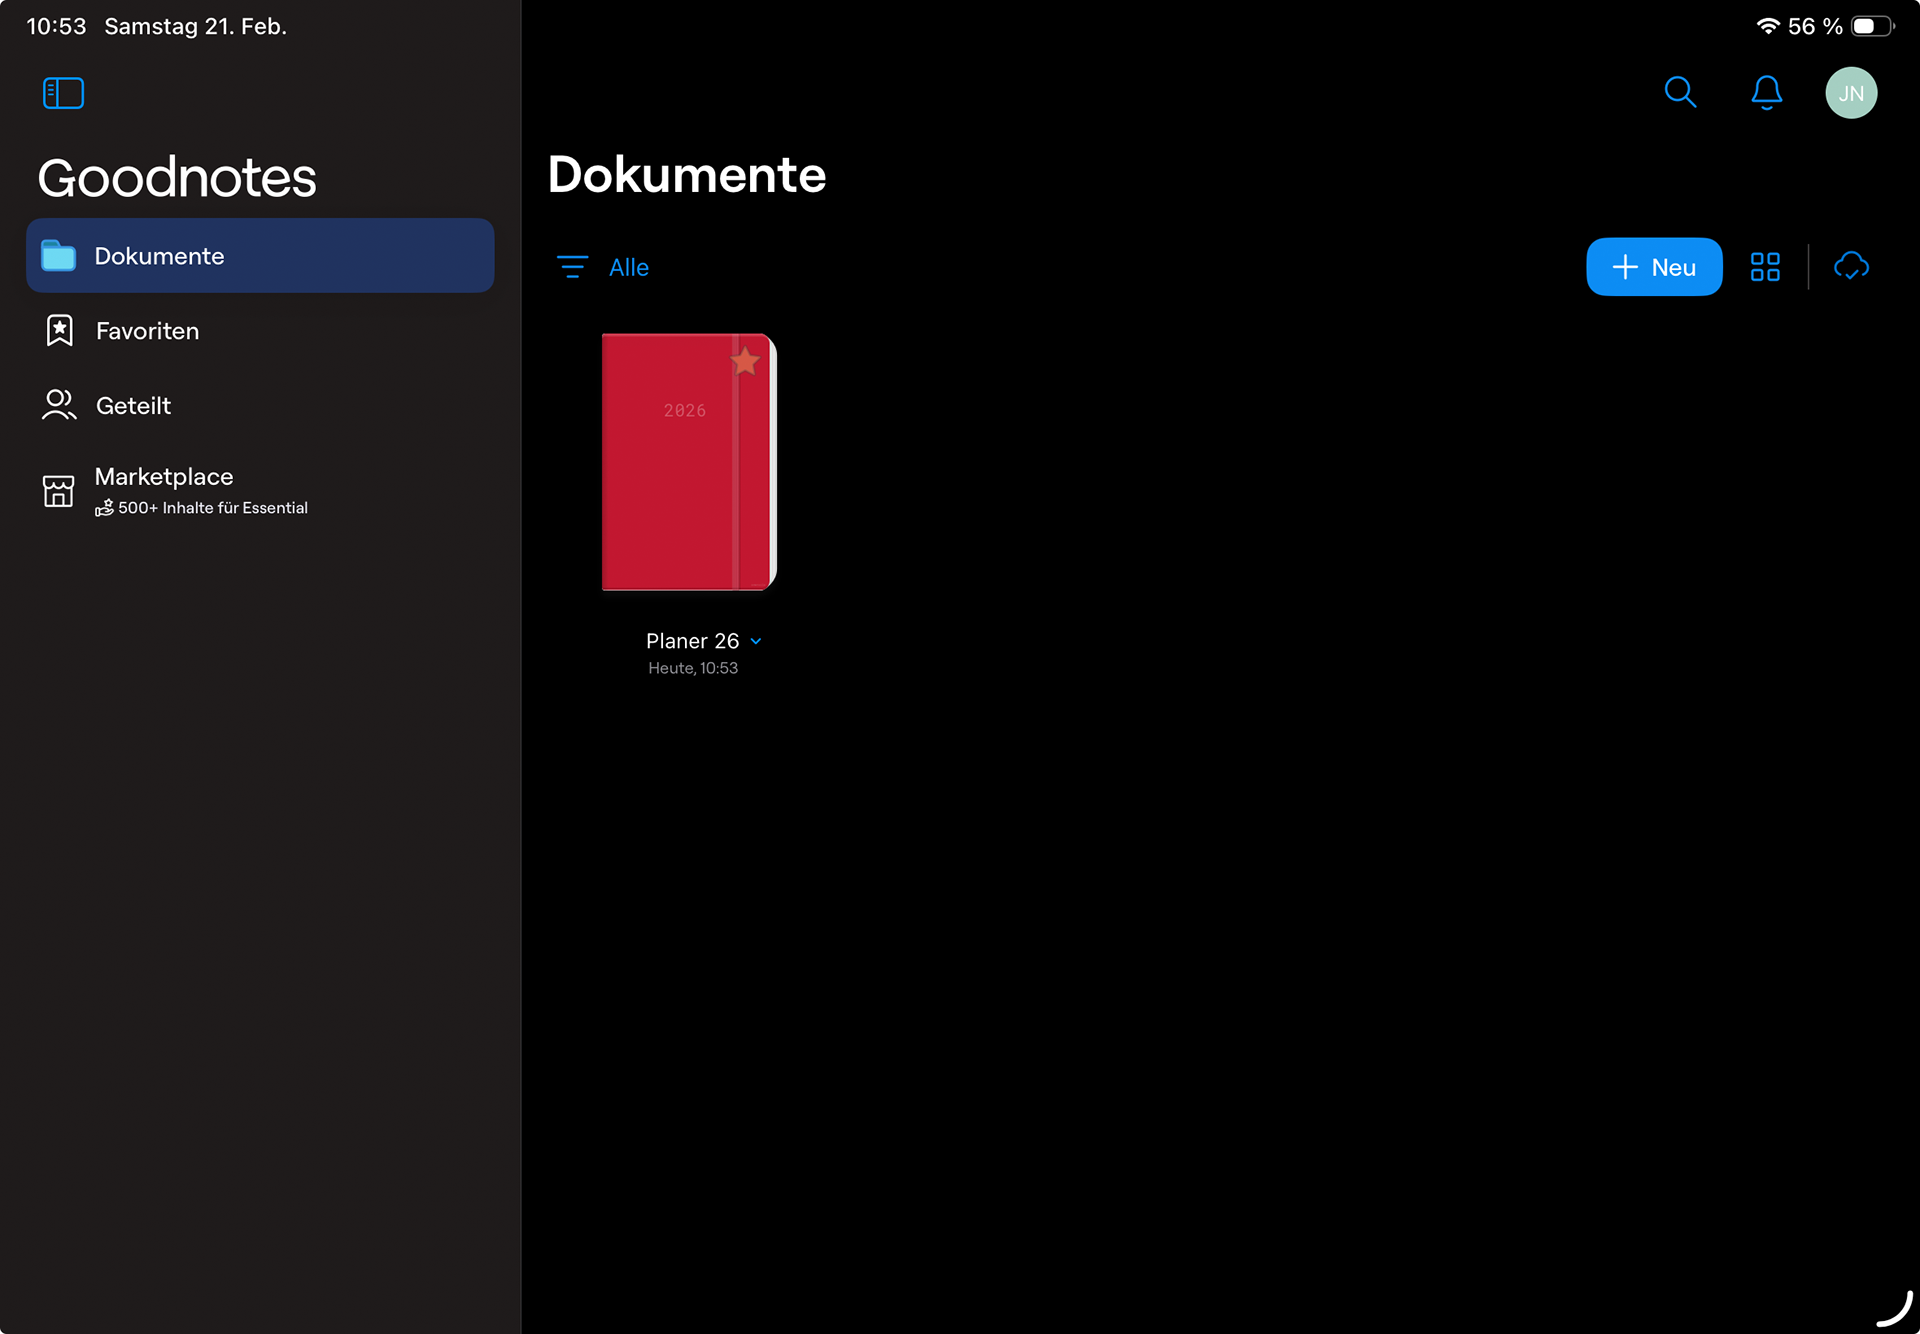The height and width of the screenshot is (1334, 1920).
Task: Switch to grid view layout icon
Action: pyautogui.click(x=1765, y=267)
